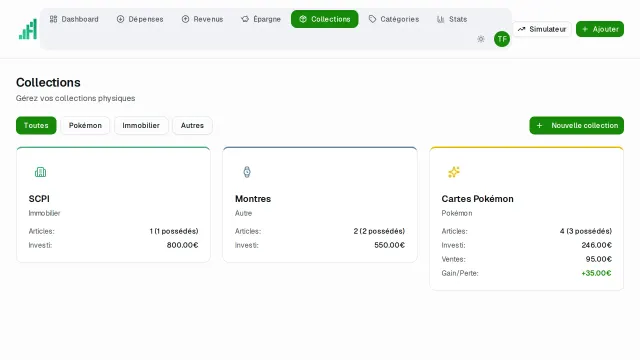Switch to the Revenus tab
The image size is (640, 360).
point(202,19)
